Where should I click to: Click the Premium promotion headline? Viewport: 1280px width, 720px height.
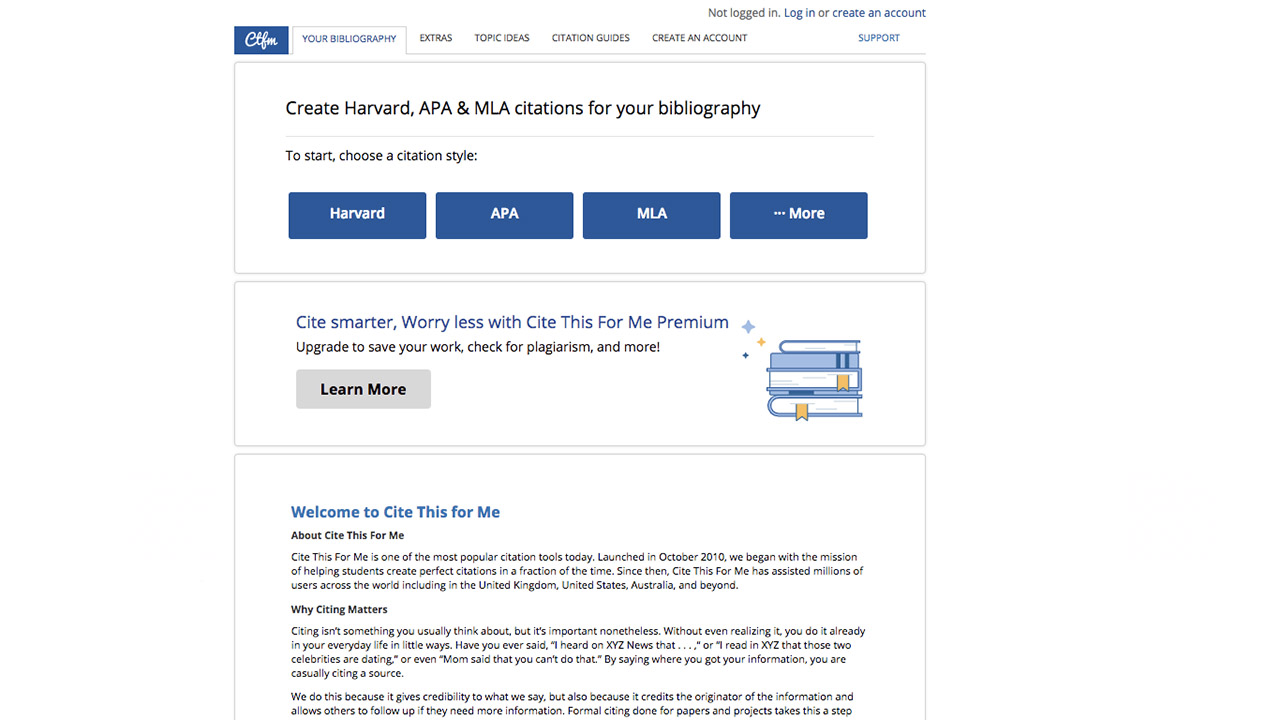click(512, 322)
